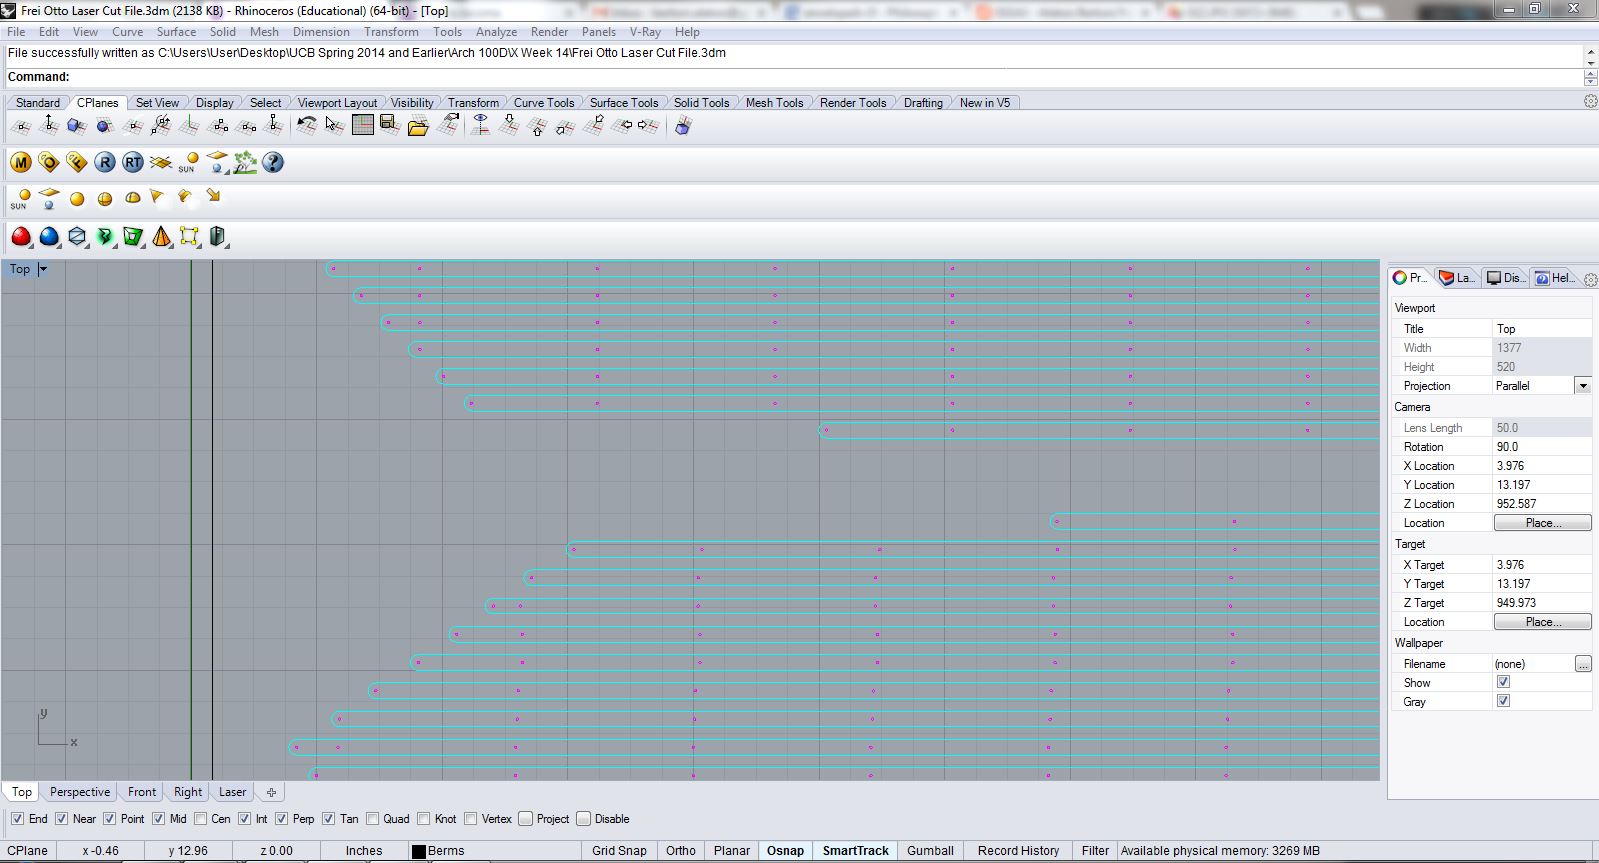Toggle Ortho in status bar
Screen dimensions: 1599x863
(680, 851)
